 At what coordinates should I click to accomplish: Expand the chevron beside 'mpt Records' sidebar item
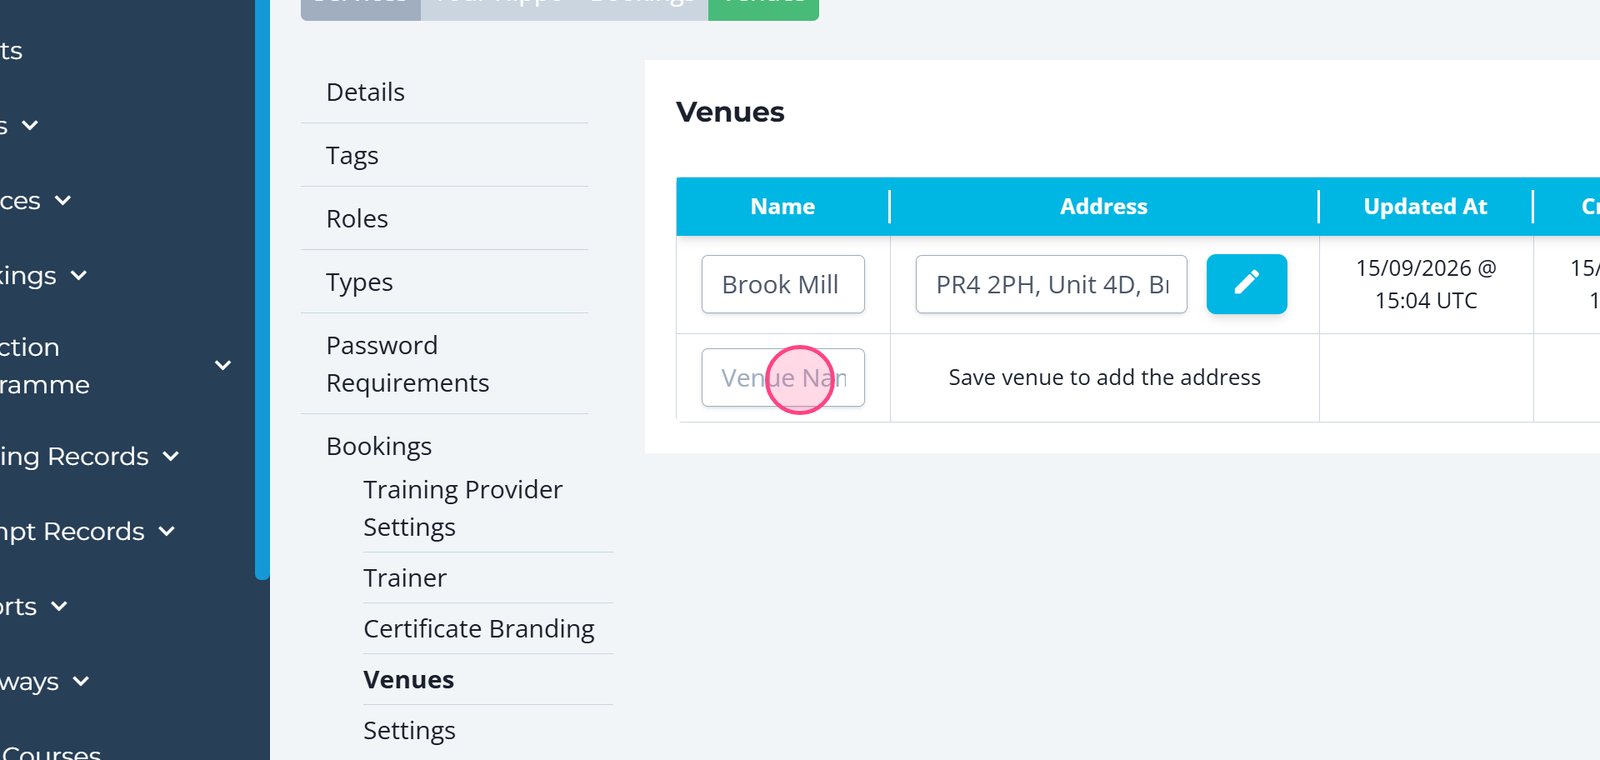pyautogui.click(x=167, y=531)
